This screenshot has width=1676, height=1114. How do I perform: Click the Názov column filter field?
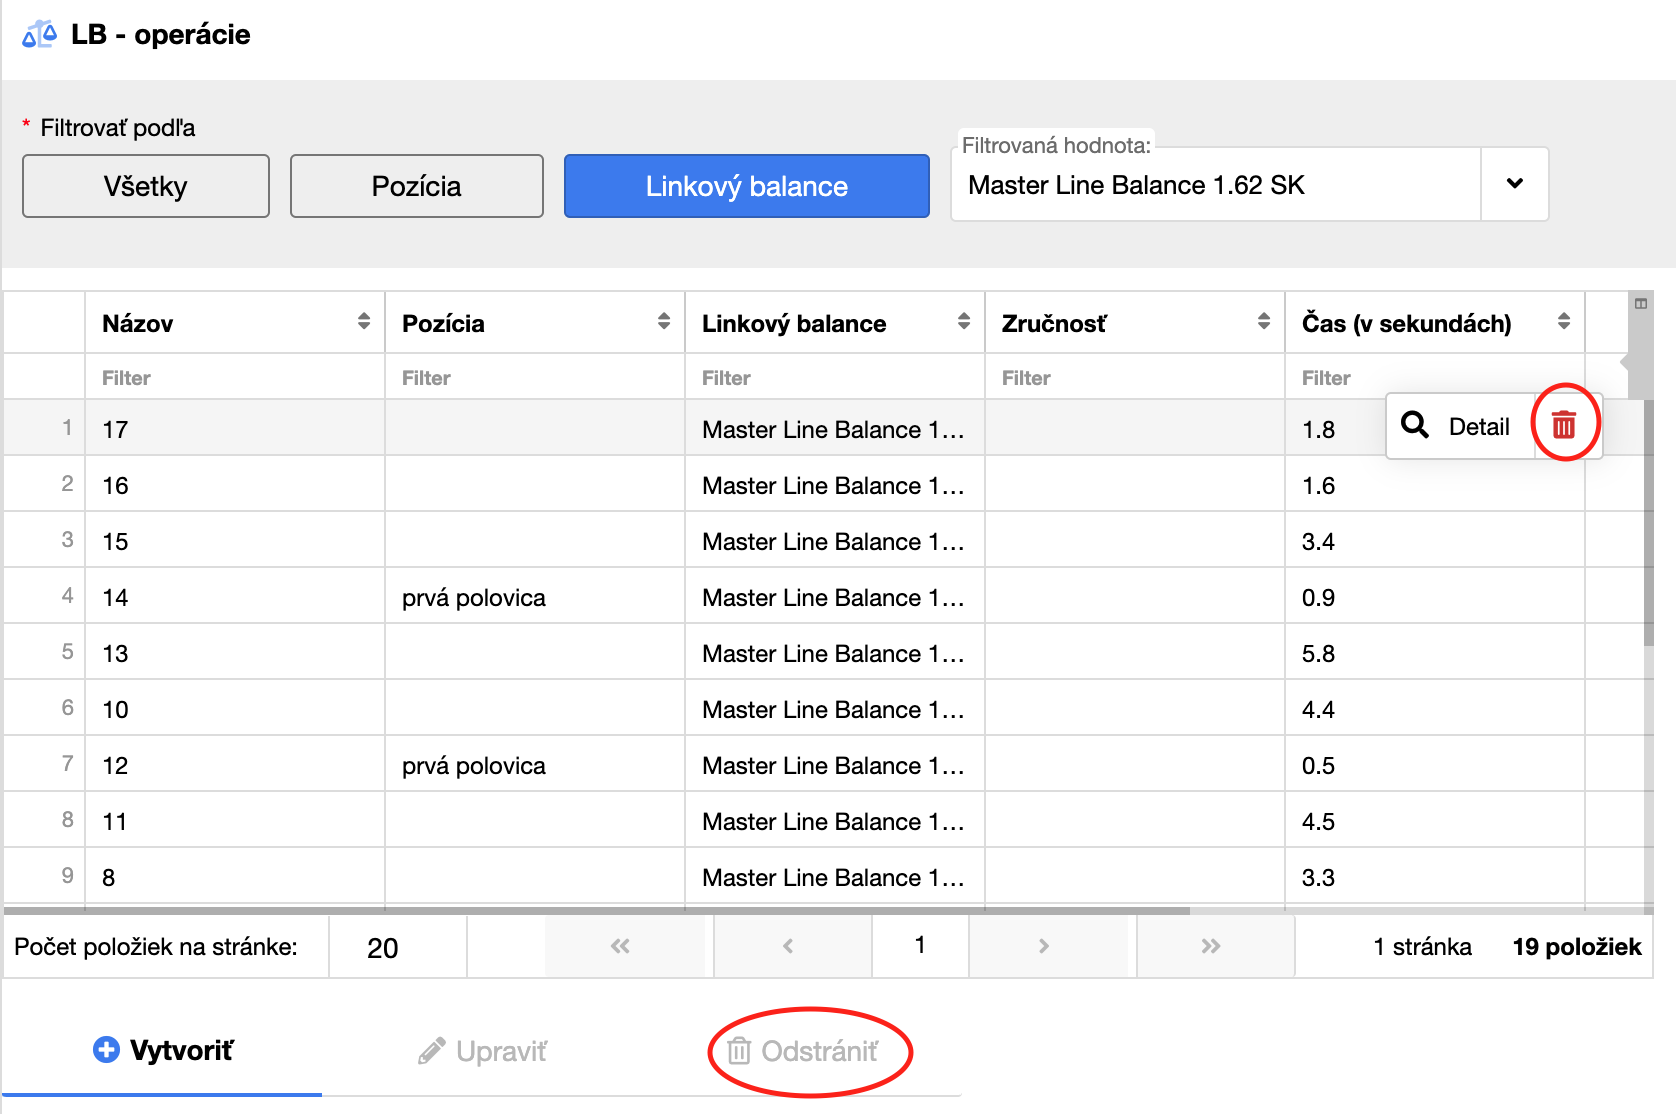click(x=235, y=378)
